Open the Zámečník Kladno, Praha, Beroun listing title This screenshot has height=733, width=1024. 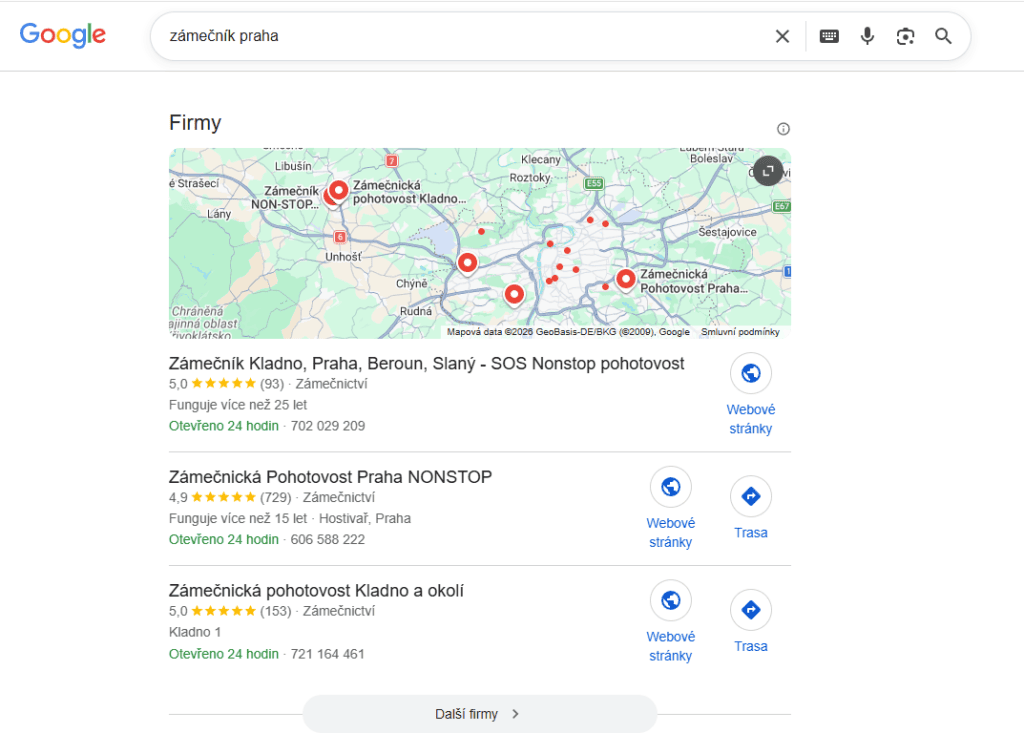426,363
